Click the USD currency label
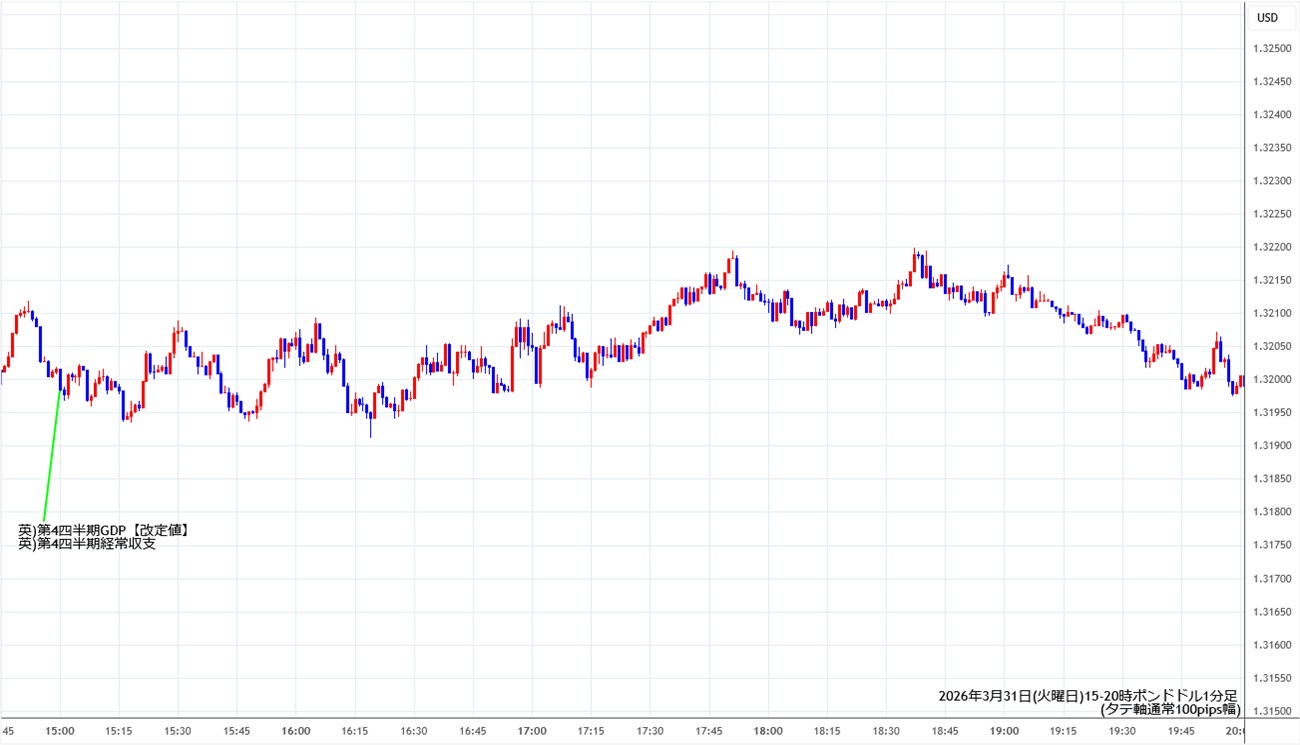Viewport: 1300px width, 745px height. (x=1267, y=17)
